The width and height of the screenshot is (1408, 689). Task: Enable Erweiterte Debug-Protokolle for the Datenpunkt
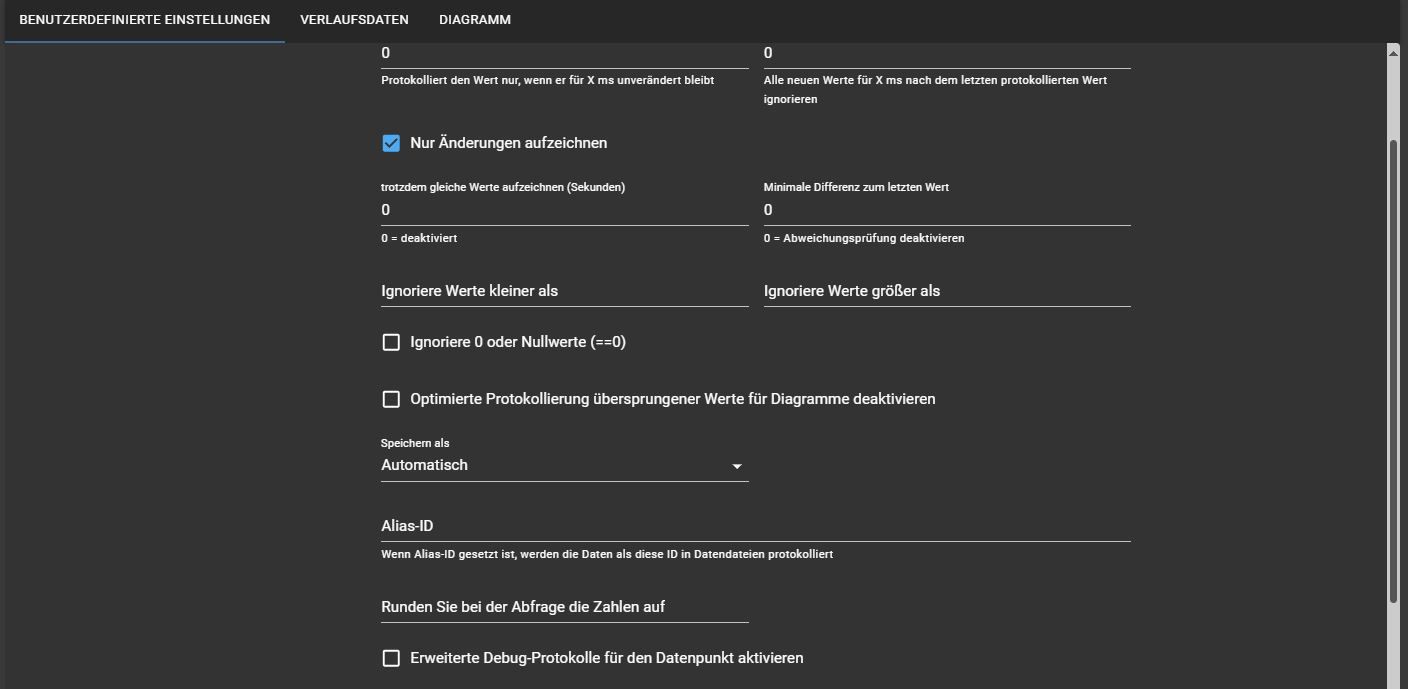coord(391,658)
